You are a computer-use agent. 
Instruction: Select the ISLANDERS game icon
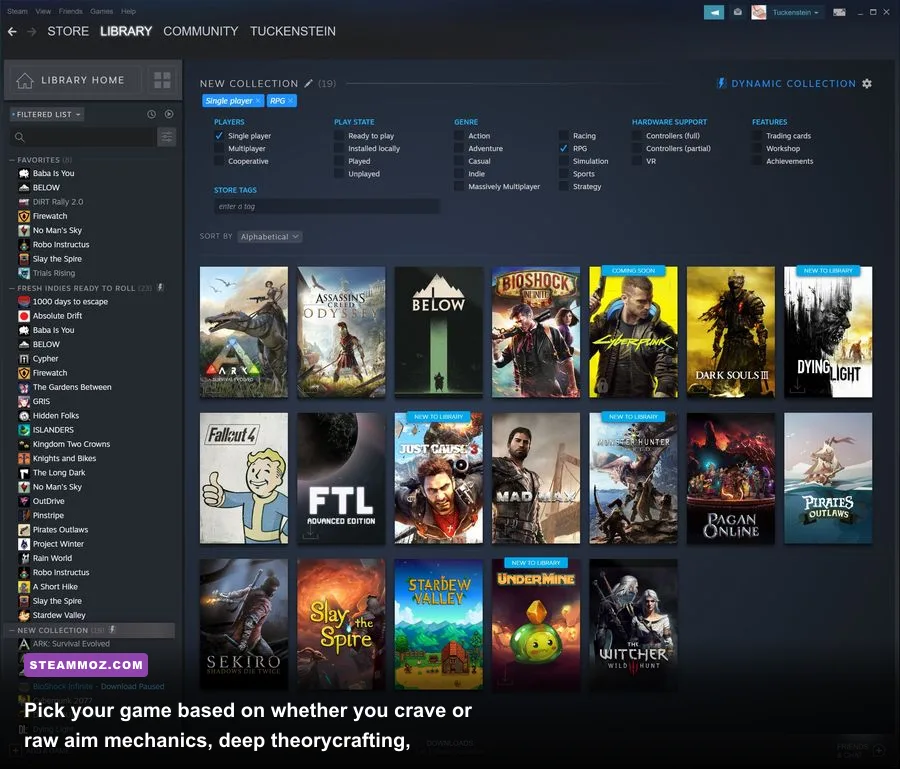(x=24, y=430)
